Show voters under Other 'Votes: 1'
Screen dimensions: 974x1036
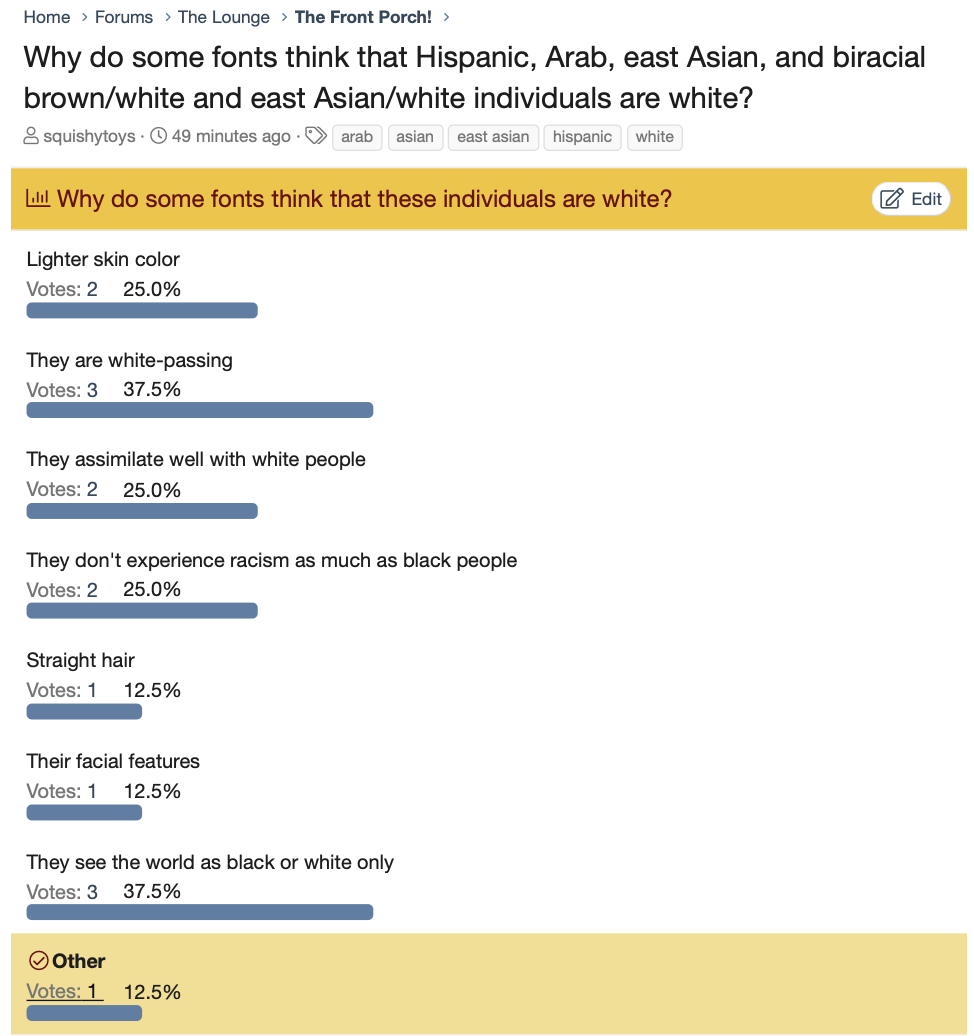tap(64, 991)
